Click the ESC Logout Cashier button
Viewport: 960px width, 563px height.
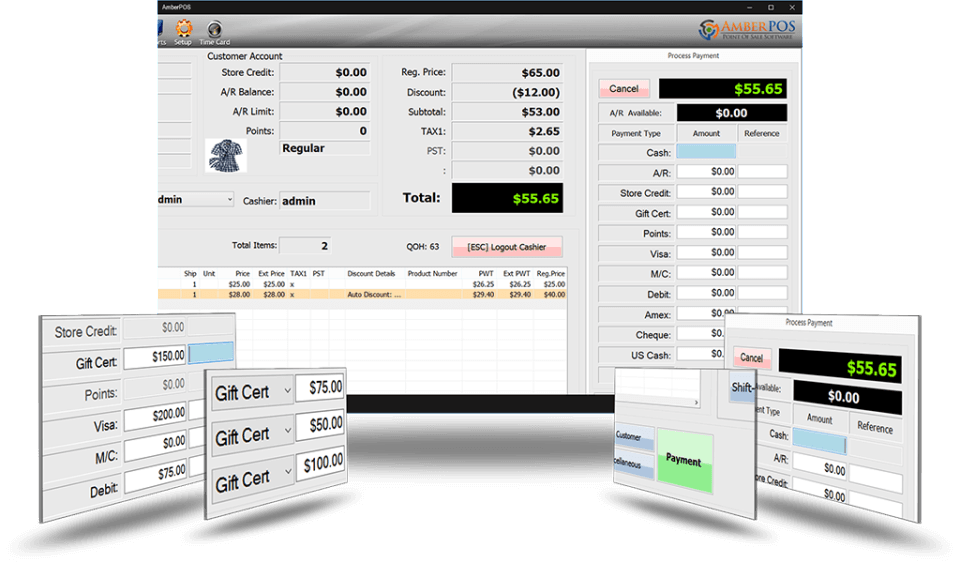pyautogui.click(x=507, y=247)
